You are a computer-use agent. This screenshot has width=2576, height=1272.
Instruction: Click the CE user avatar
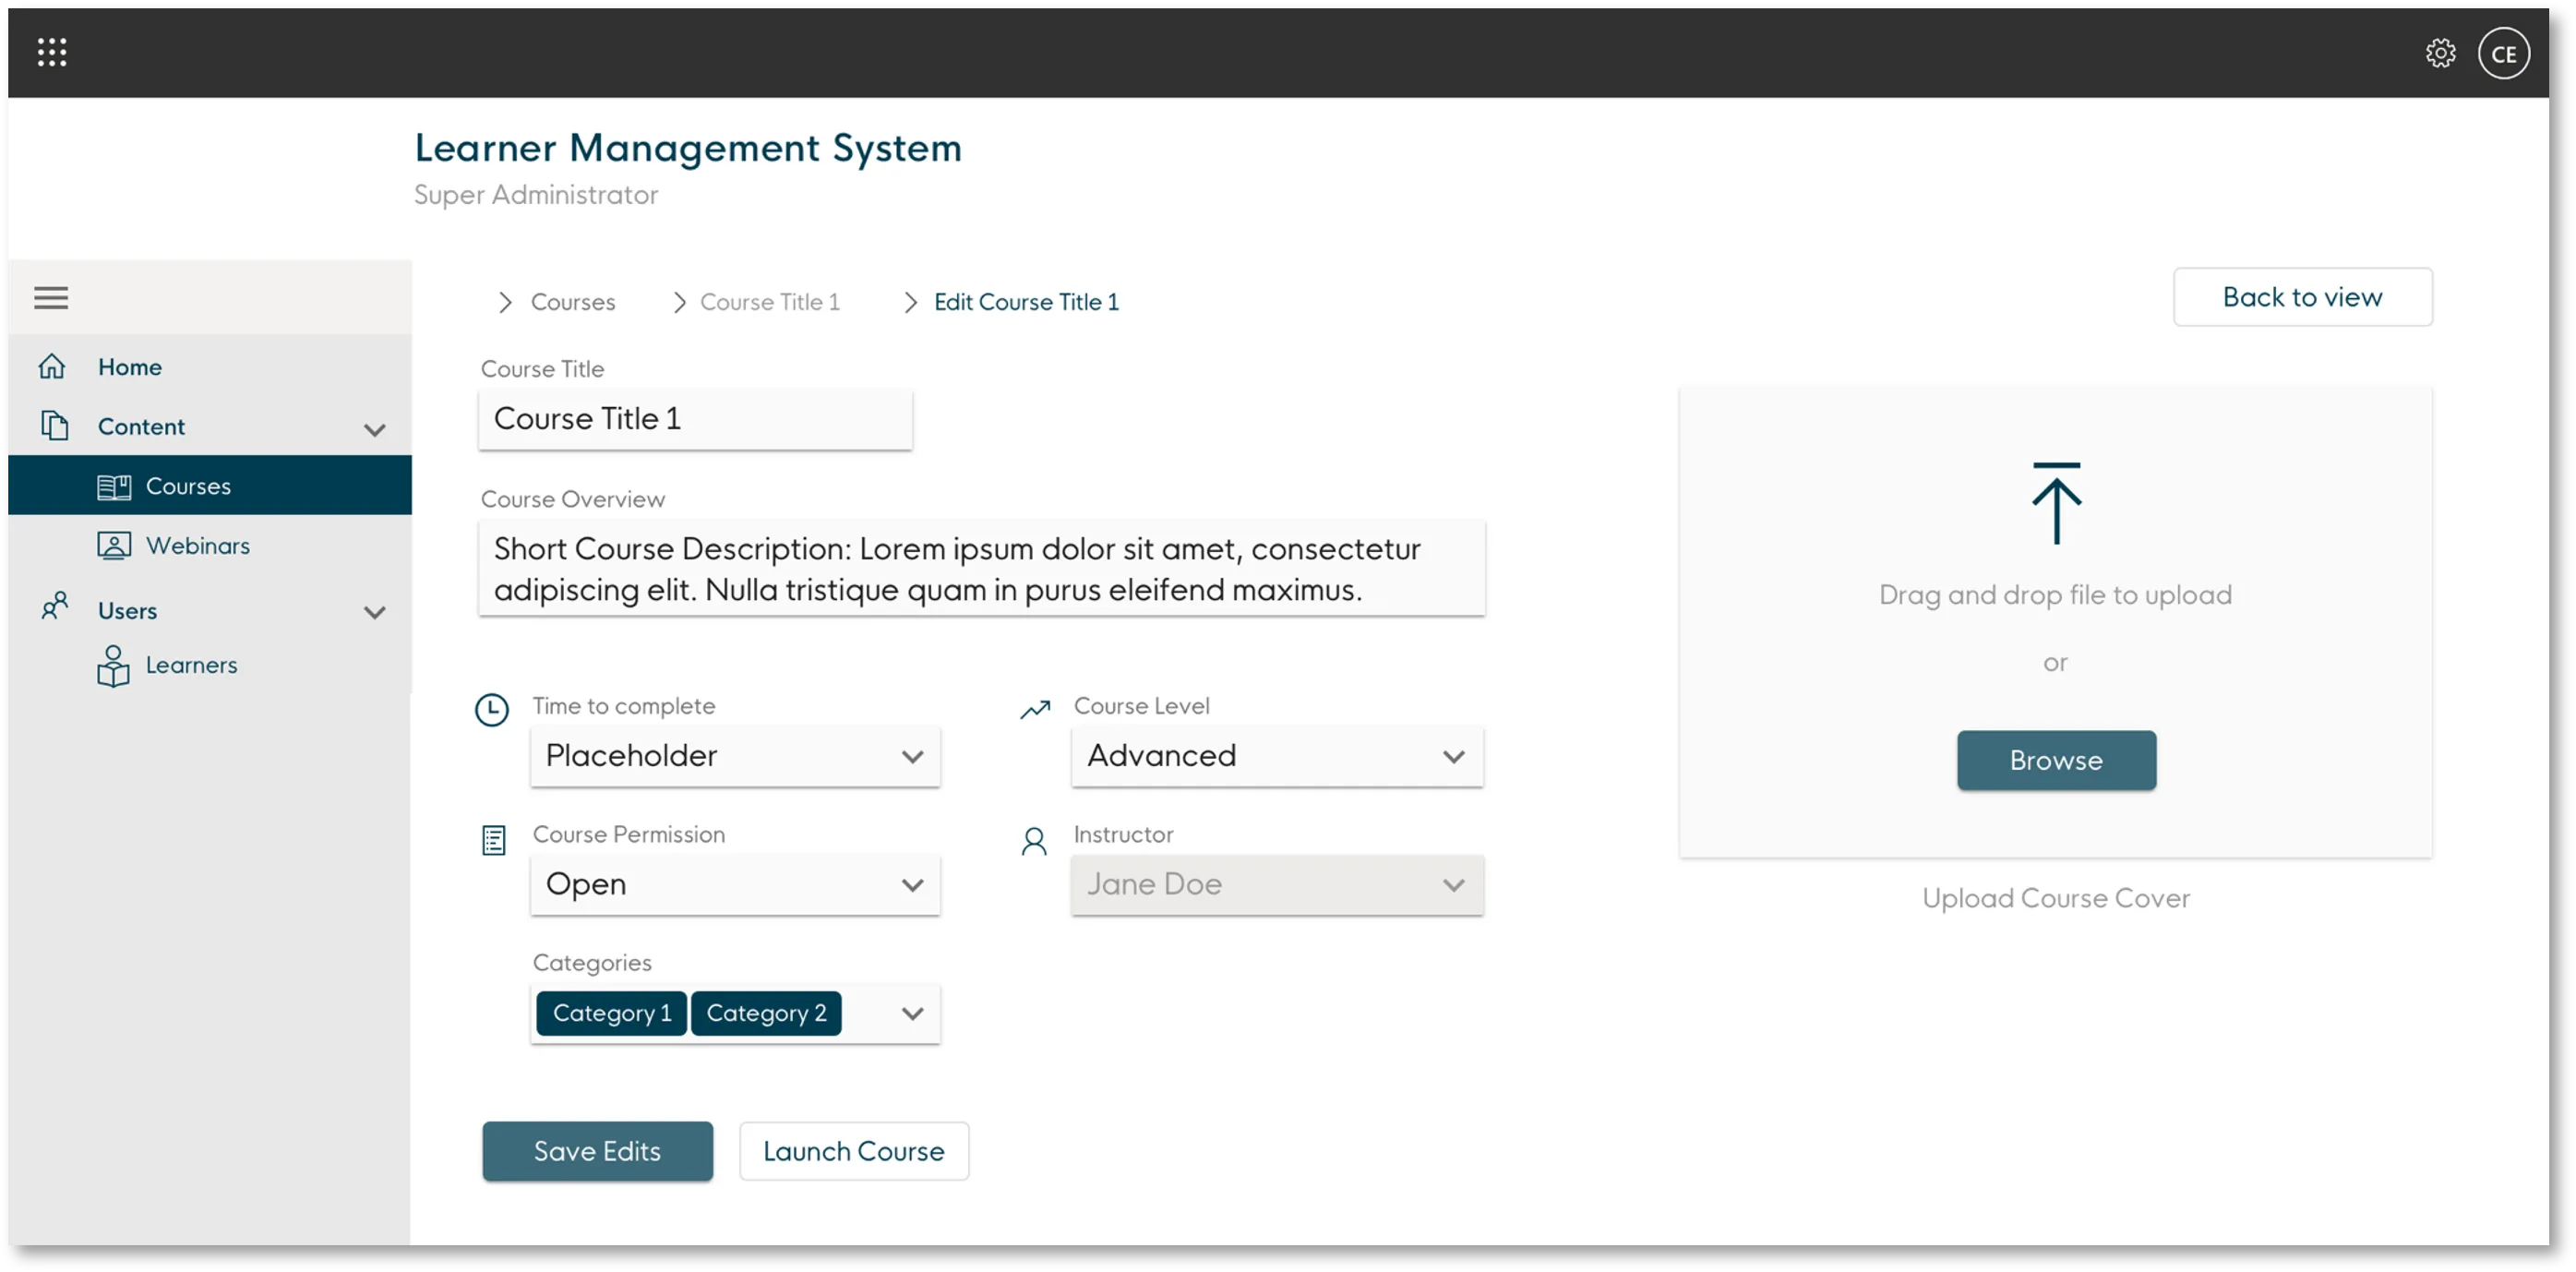click(2503, 54)
